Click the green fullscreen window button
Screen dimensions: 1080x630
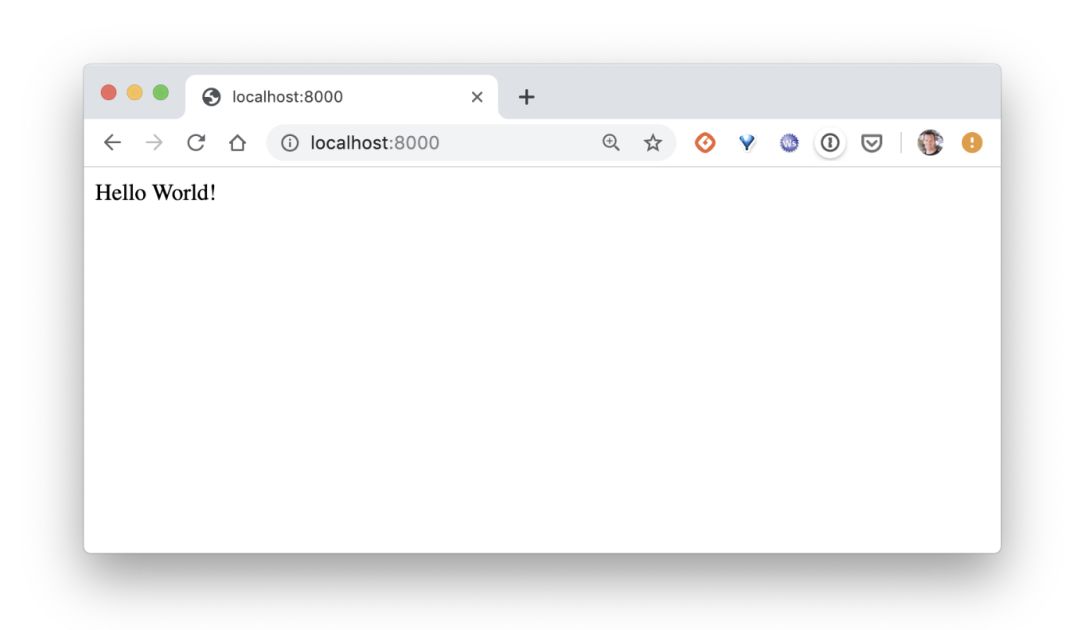click(160, 92)
